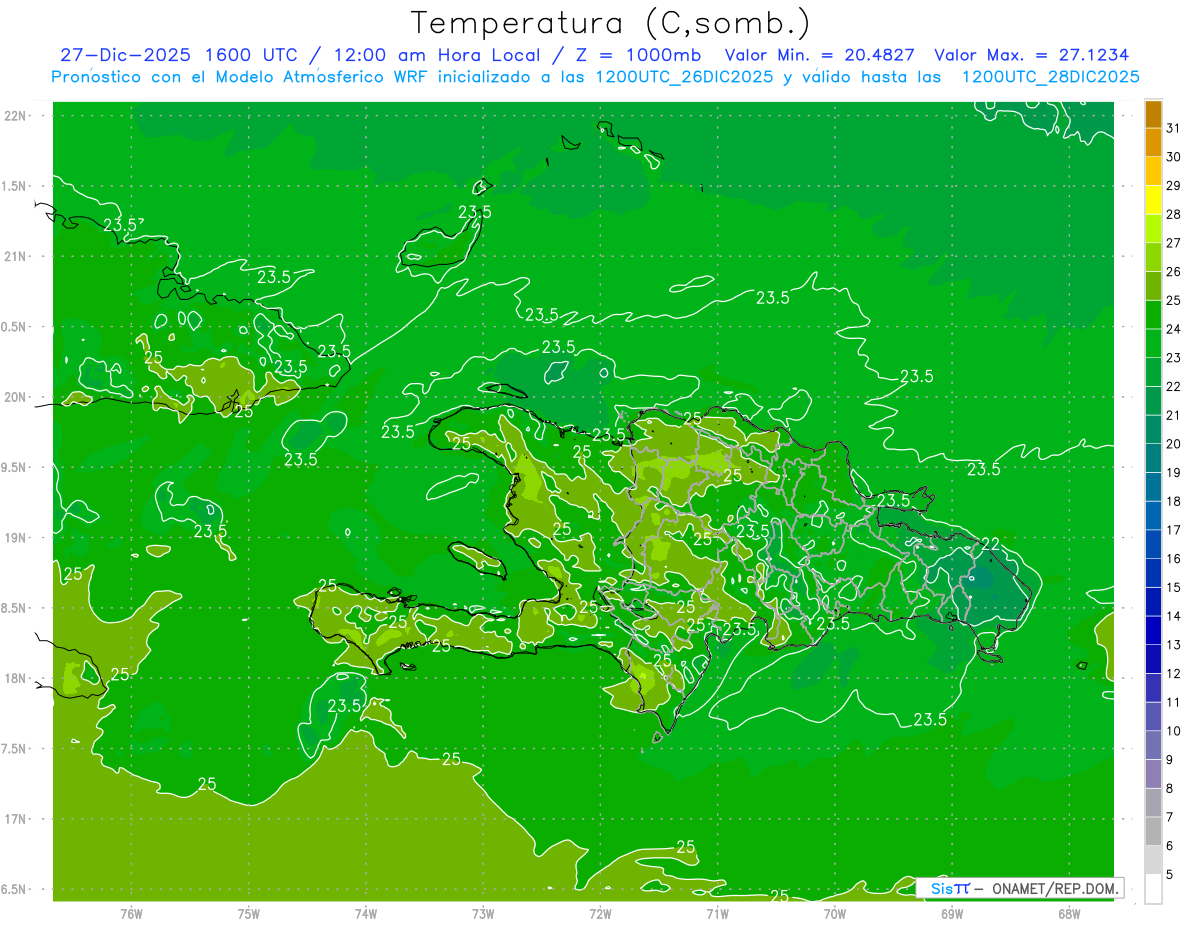Click the '1200UTC_28DIC2025' valid-until time
1200x927 pixels.
click(1050, 77)
